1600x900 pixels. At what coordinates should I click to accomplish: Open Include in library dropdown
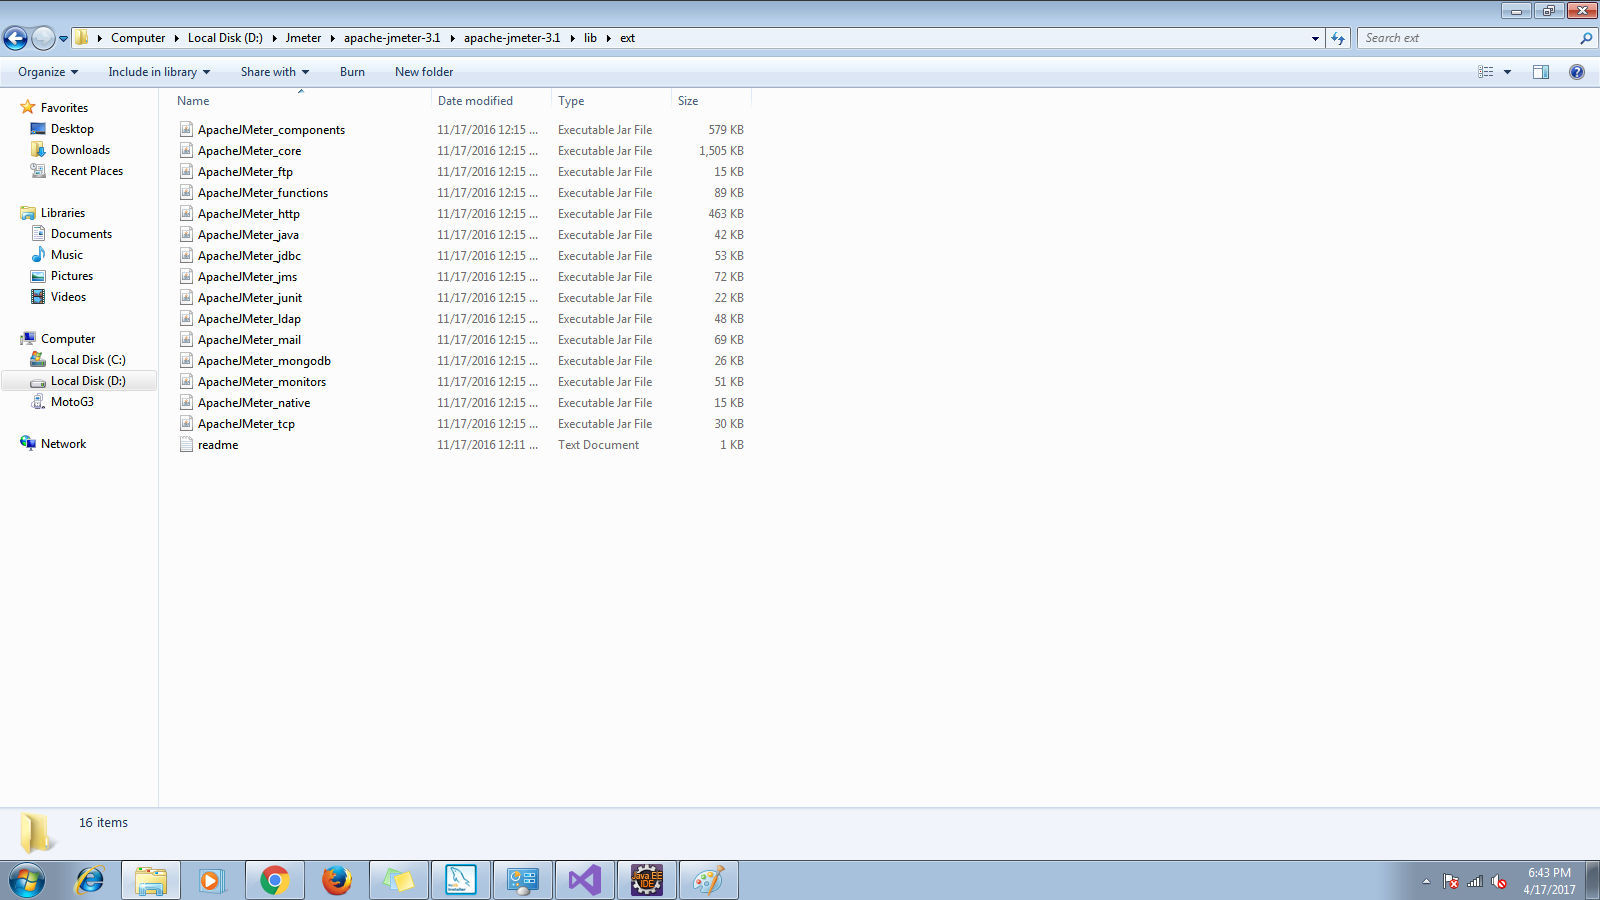pos(159,72)
